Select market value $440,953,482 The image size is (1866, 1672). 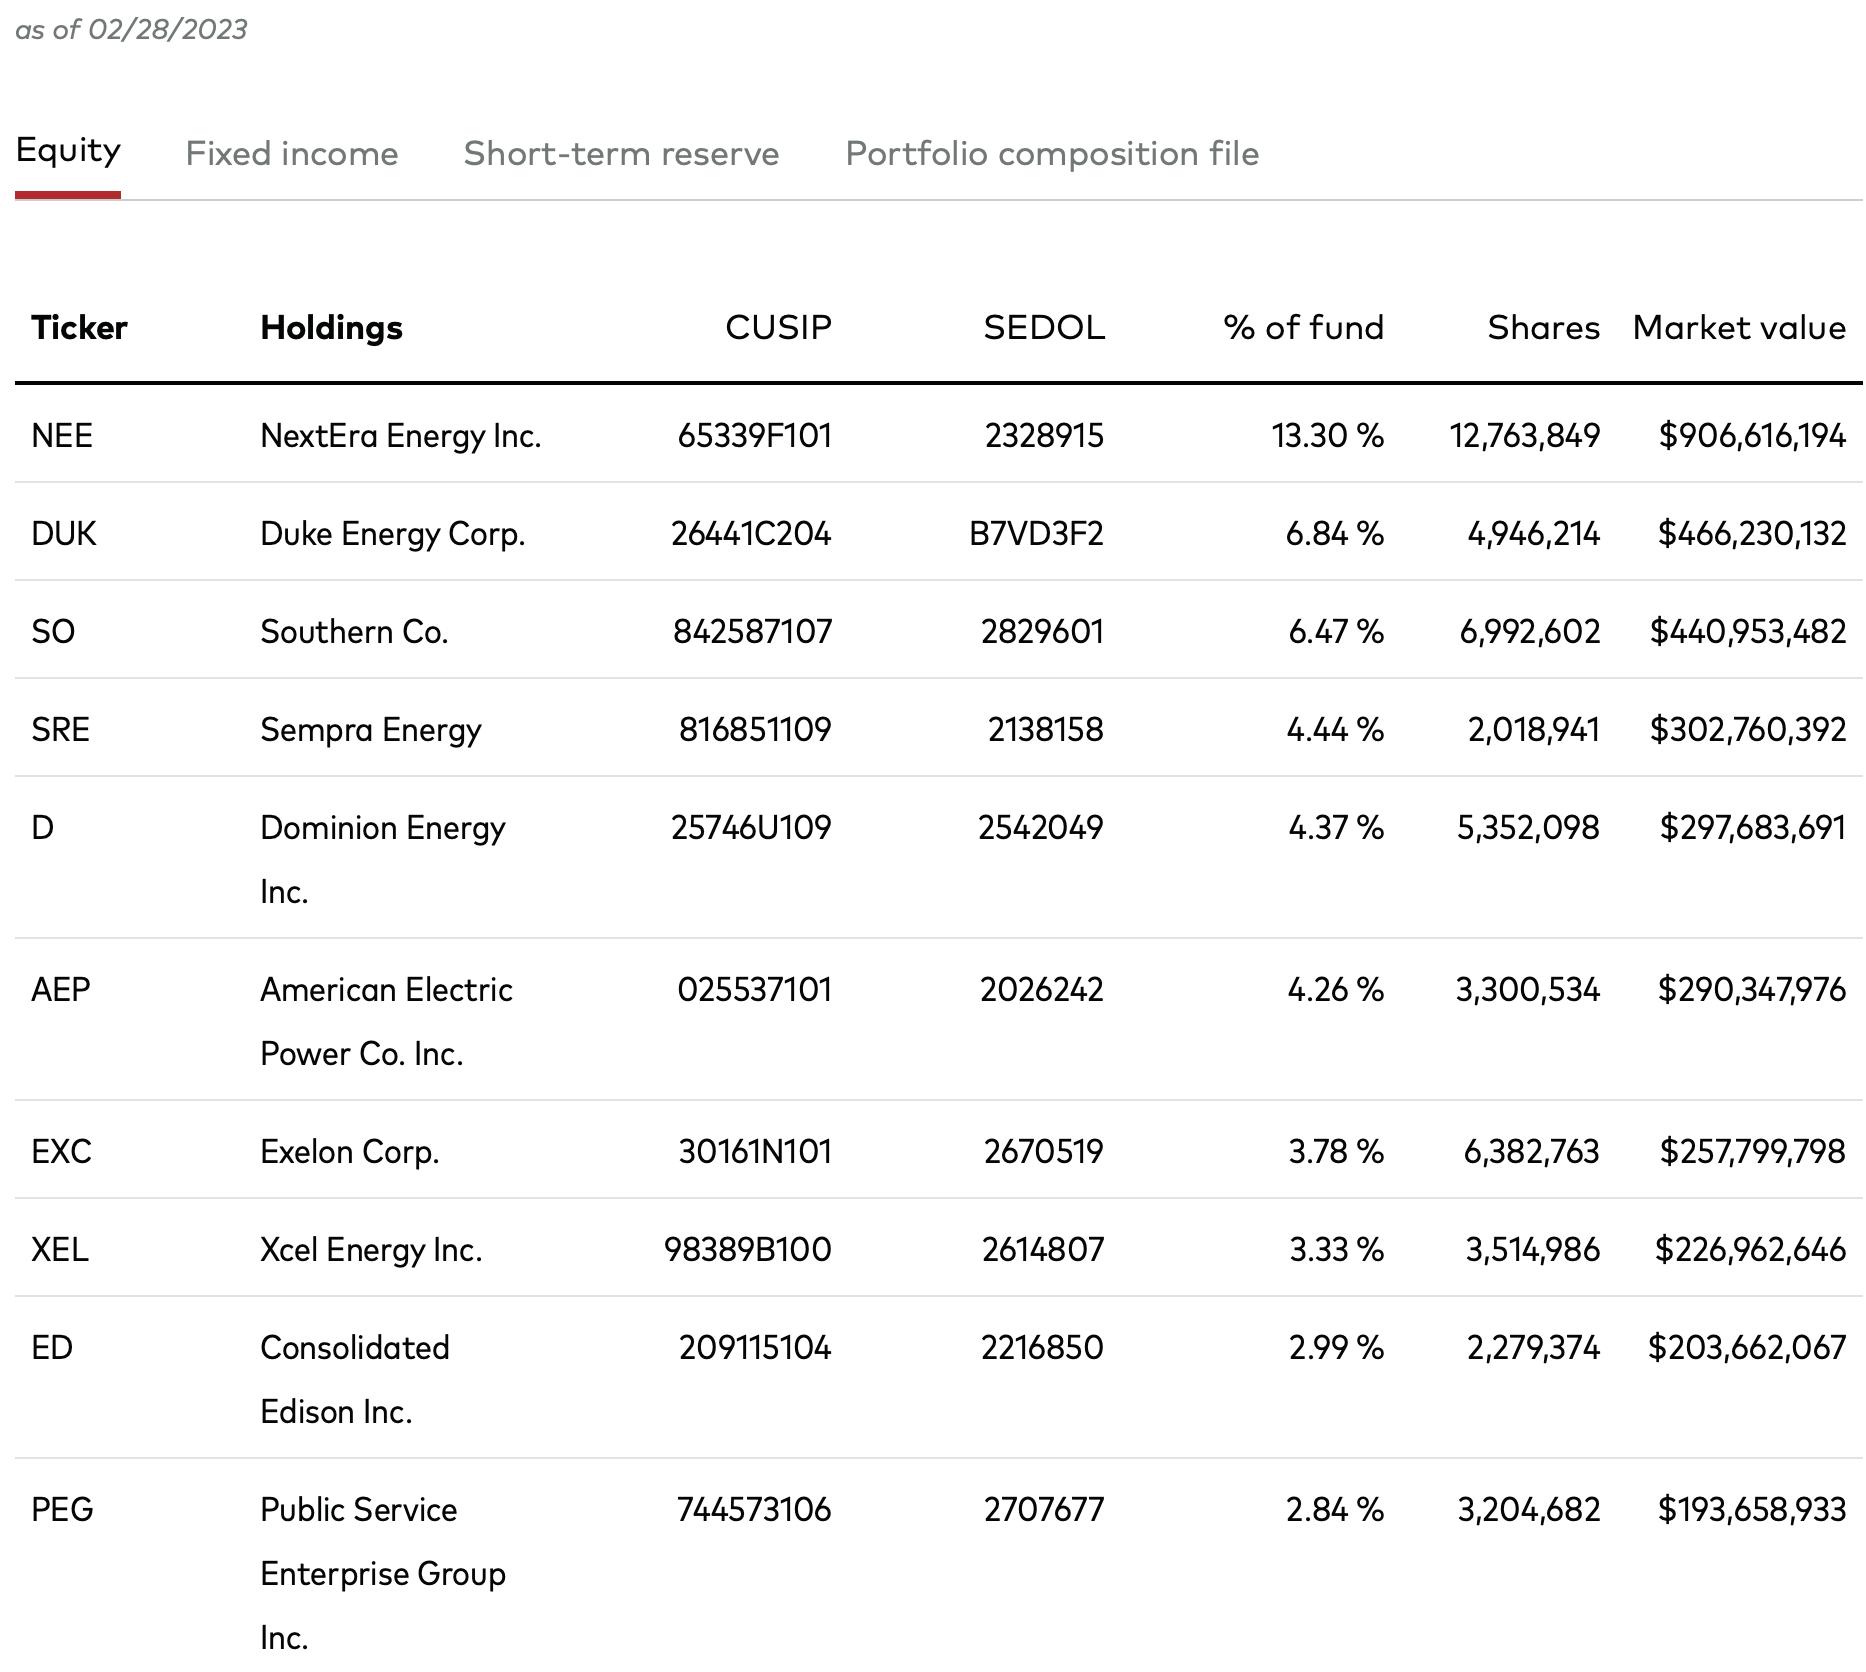click(x=1748, y=631)
